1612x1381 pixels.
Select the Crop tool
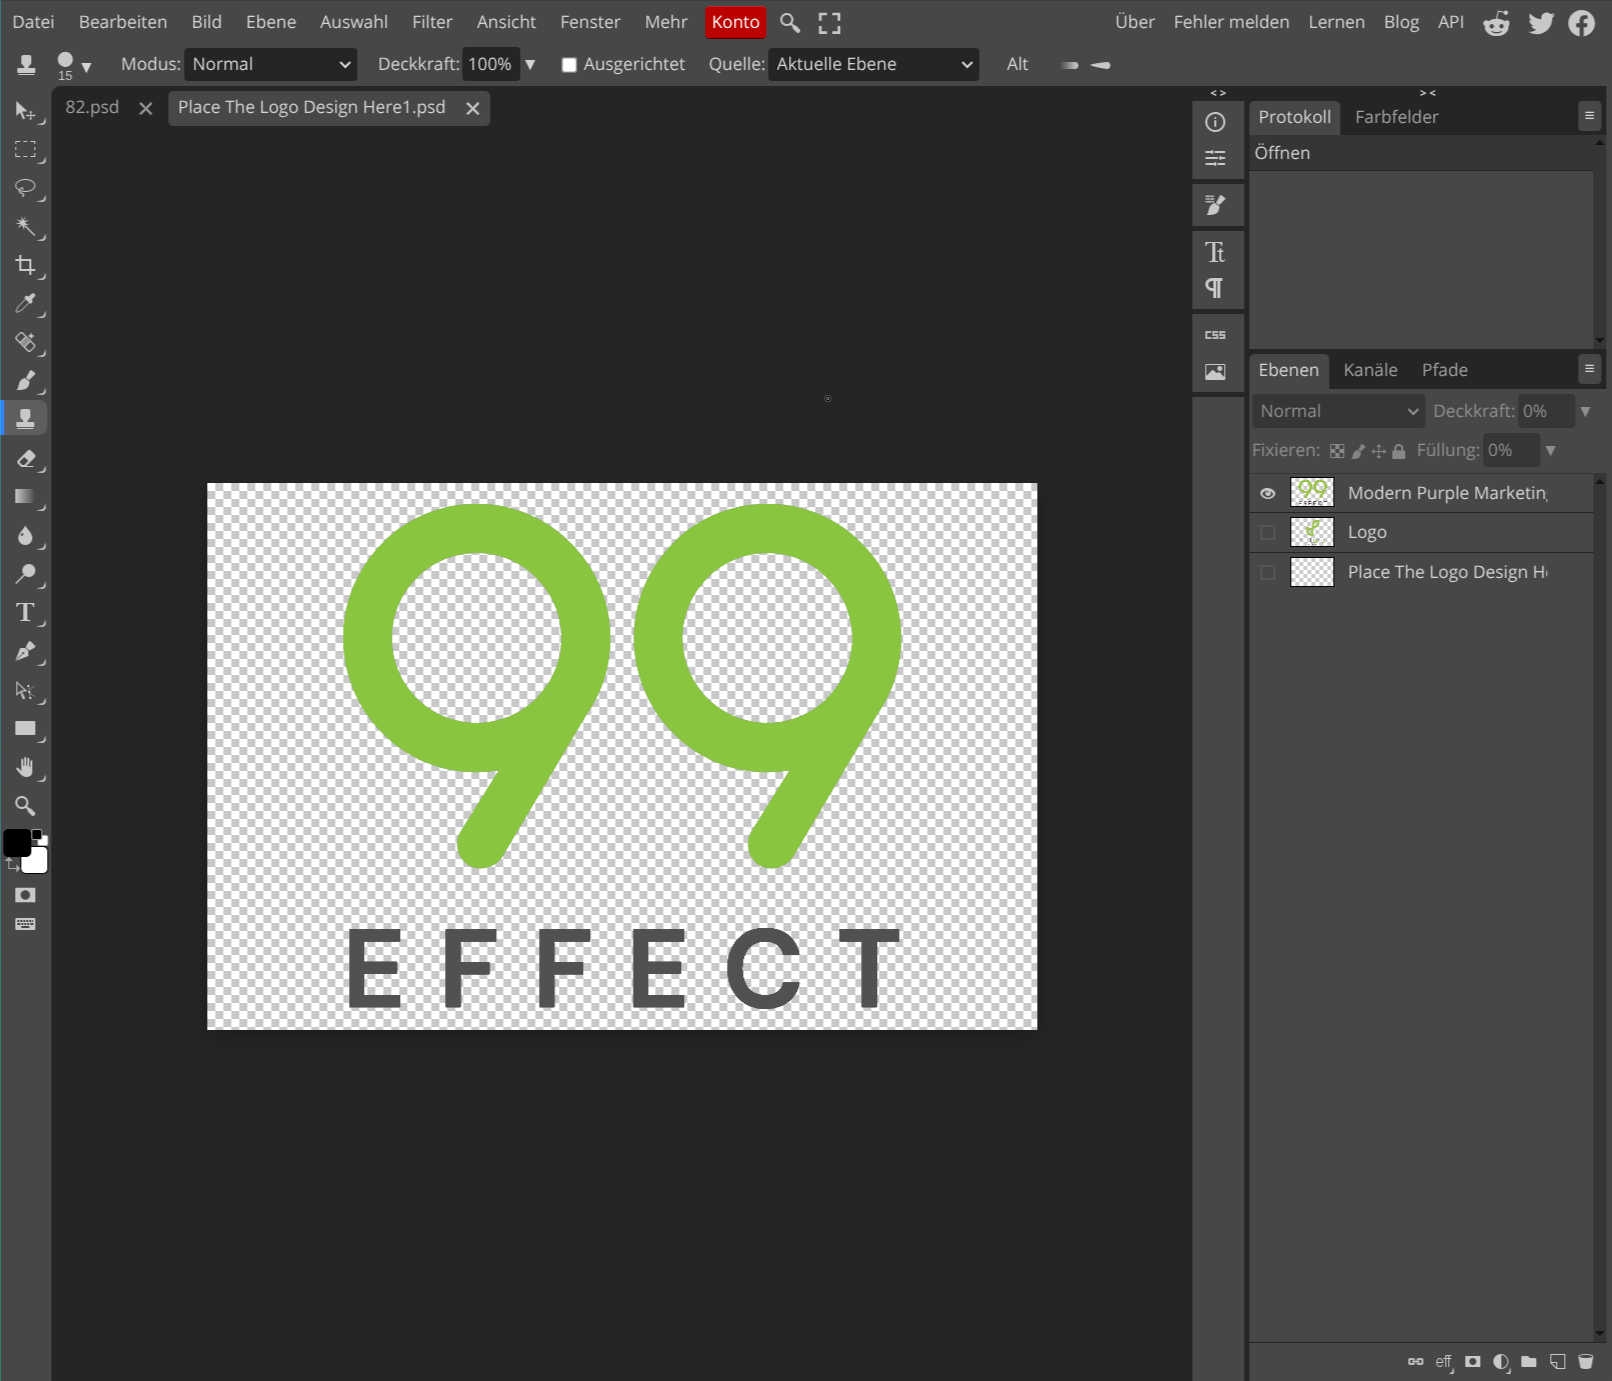(25, 265)
